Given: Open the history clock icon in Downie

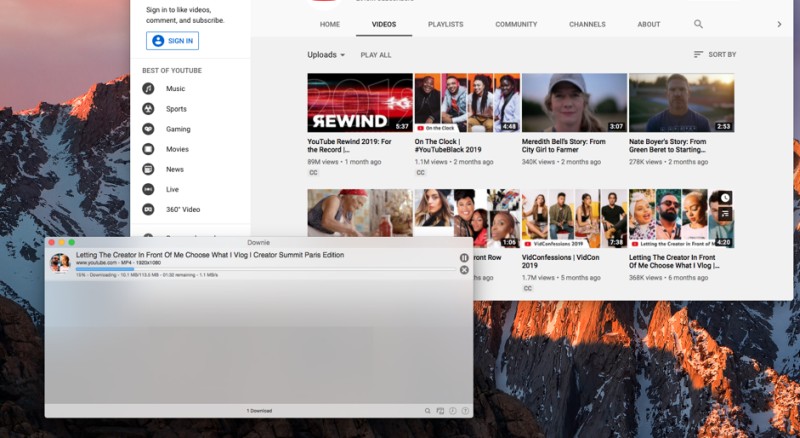Looking at the screenshot, I should (x=453, y=411).
